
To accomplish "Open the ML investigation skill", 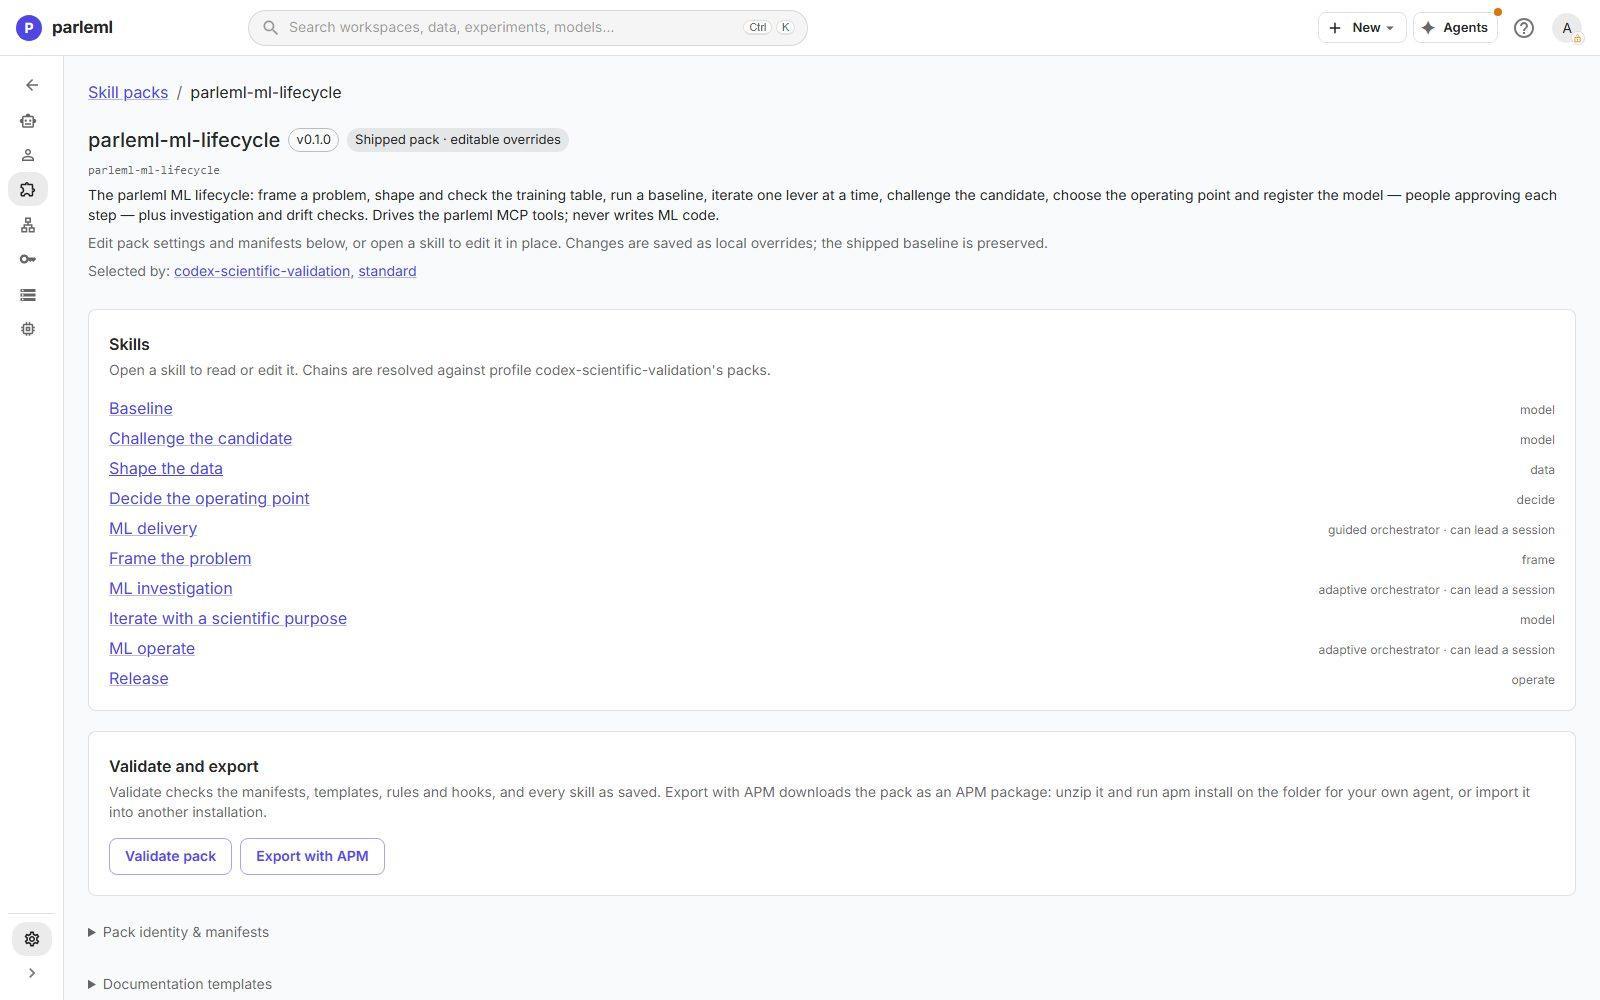I will [x=171, y=588].
